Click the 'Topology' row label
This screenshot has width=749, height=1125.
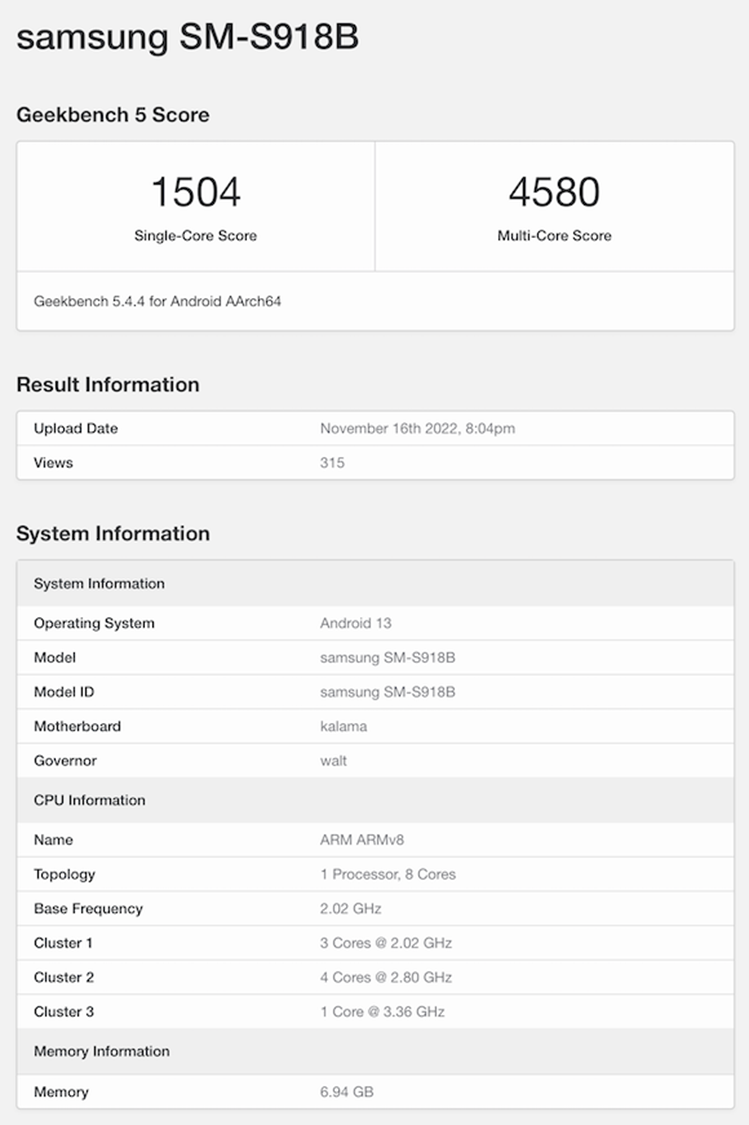tap(64, 875)
